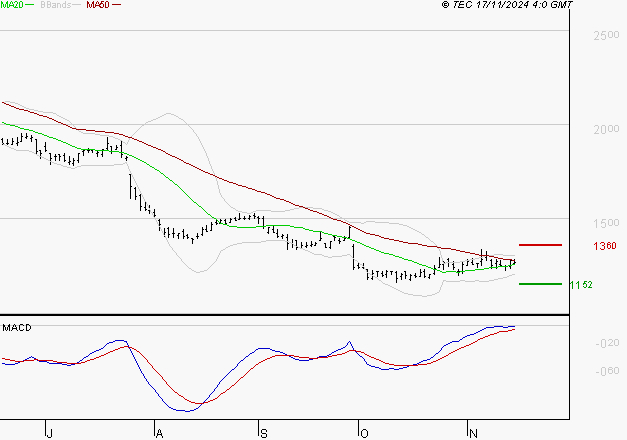Click the BBands legend label
Viewport: 627px width, 440px height.
[x=55, y=4]
